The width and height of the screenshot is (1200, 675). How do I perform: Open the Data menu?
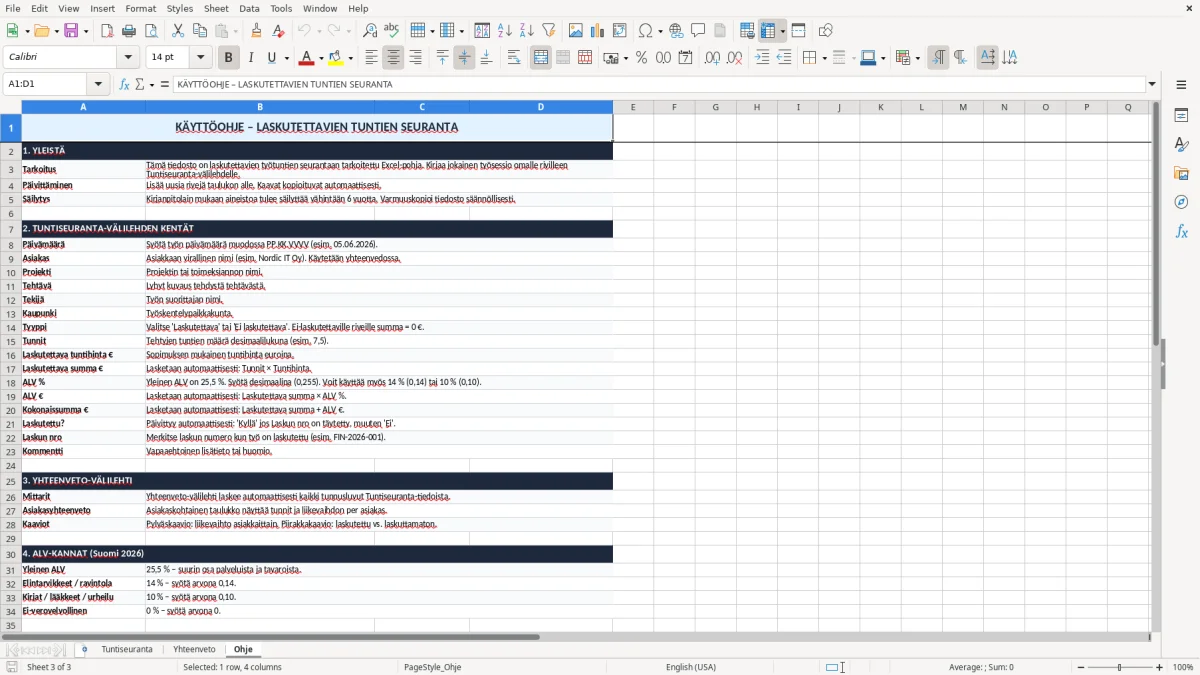click(249, 8)
